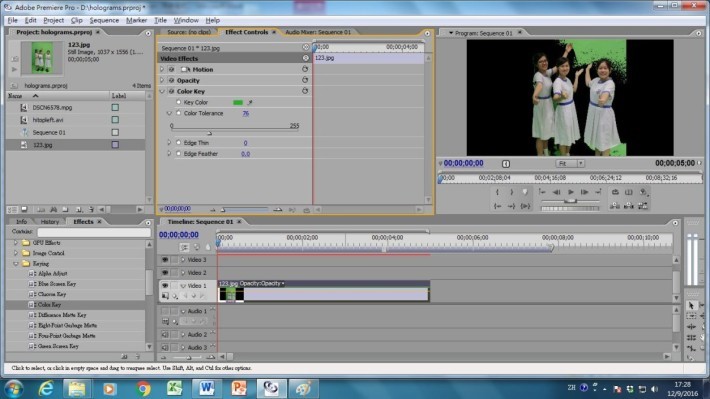710x399 pixels.
Task: Open Chrome from the taskbar
Action: click(x=143, y=389)
